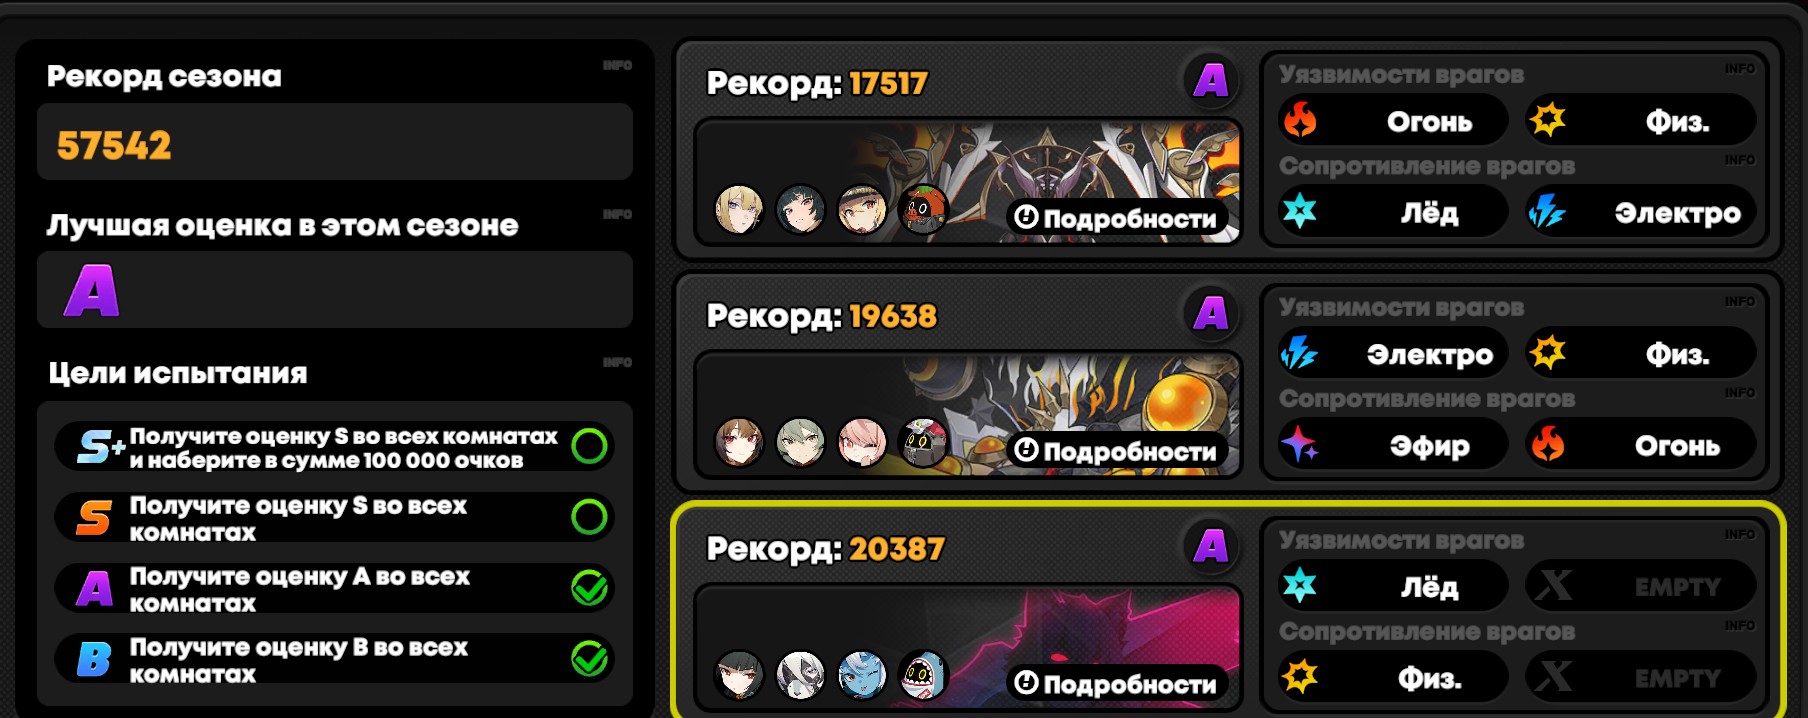Click the Эфир ether icon in second room
The image size is (1808, 718).
tap(1300, 445)
